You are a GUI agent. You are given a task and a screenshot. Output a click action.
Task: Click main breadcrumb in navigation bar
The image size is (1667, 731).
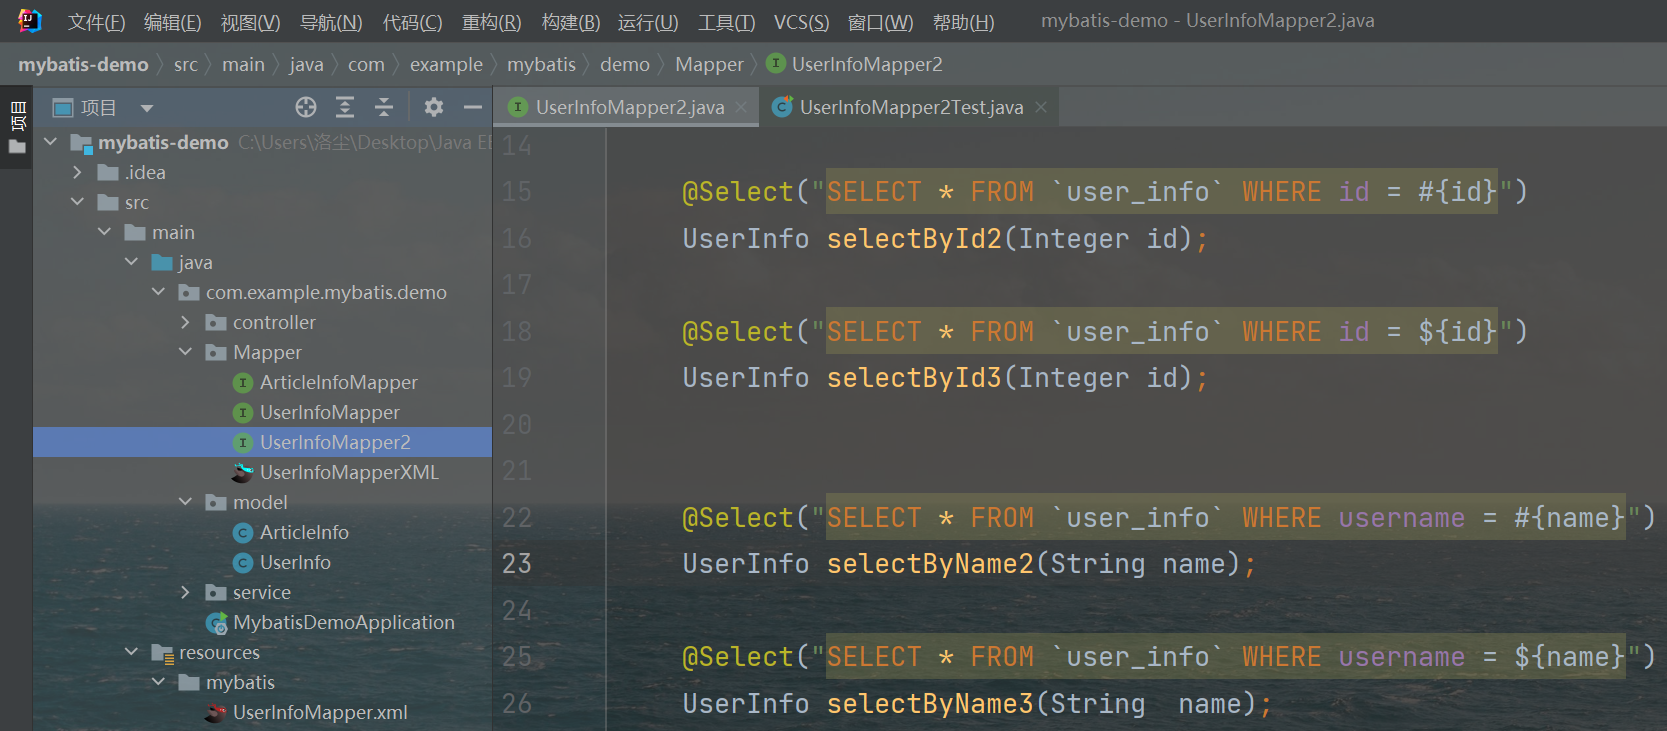pyautogui.click(x=243, y=64)
